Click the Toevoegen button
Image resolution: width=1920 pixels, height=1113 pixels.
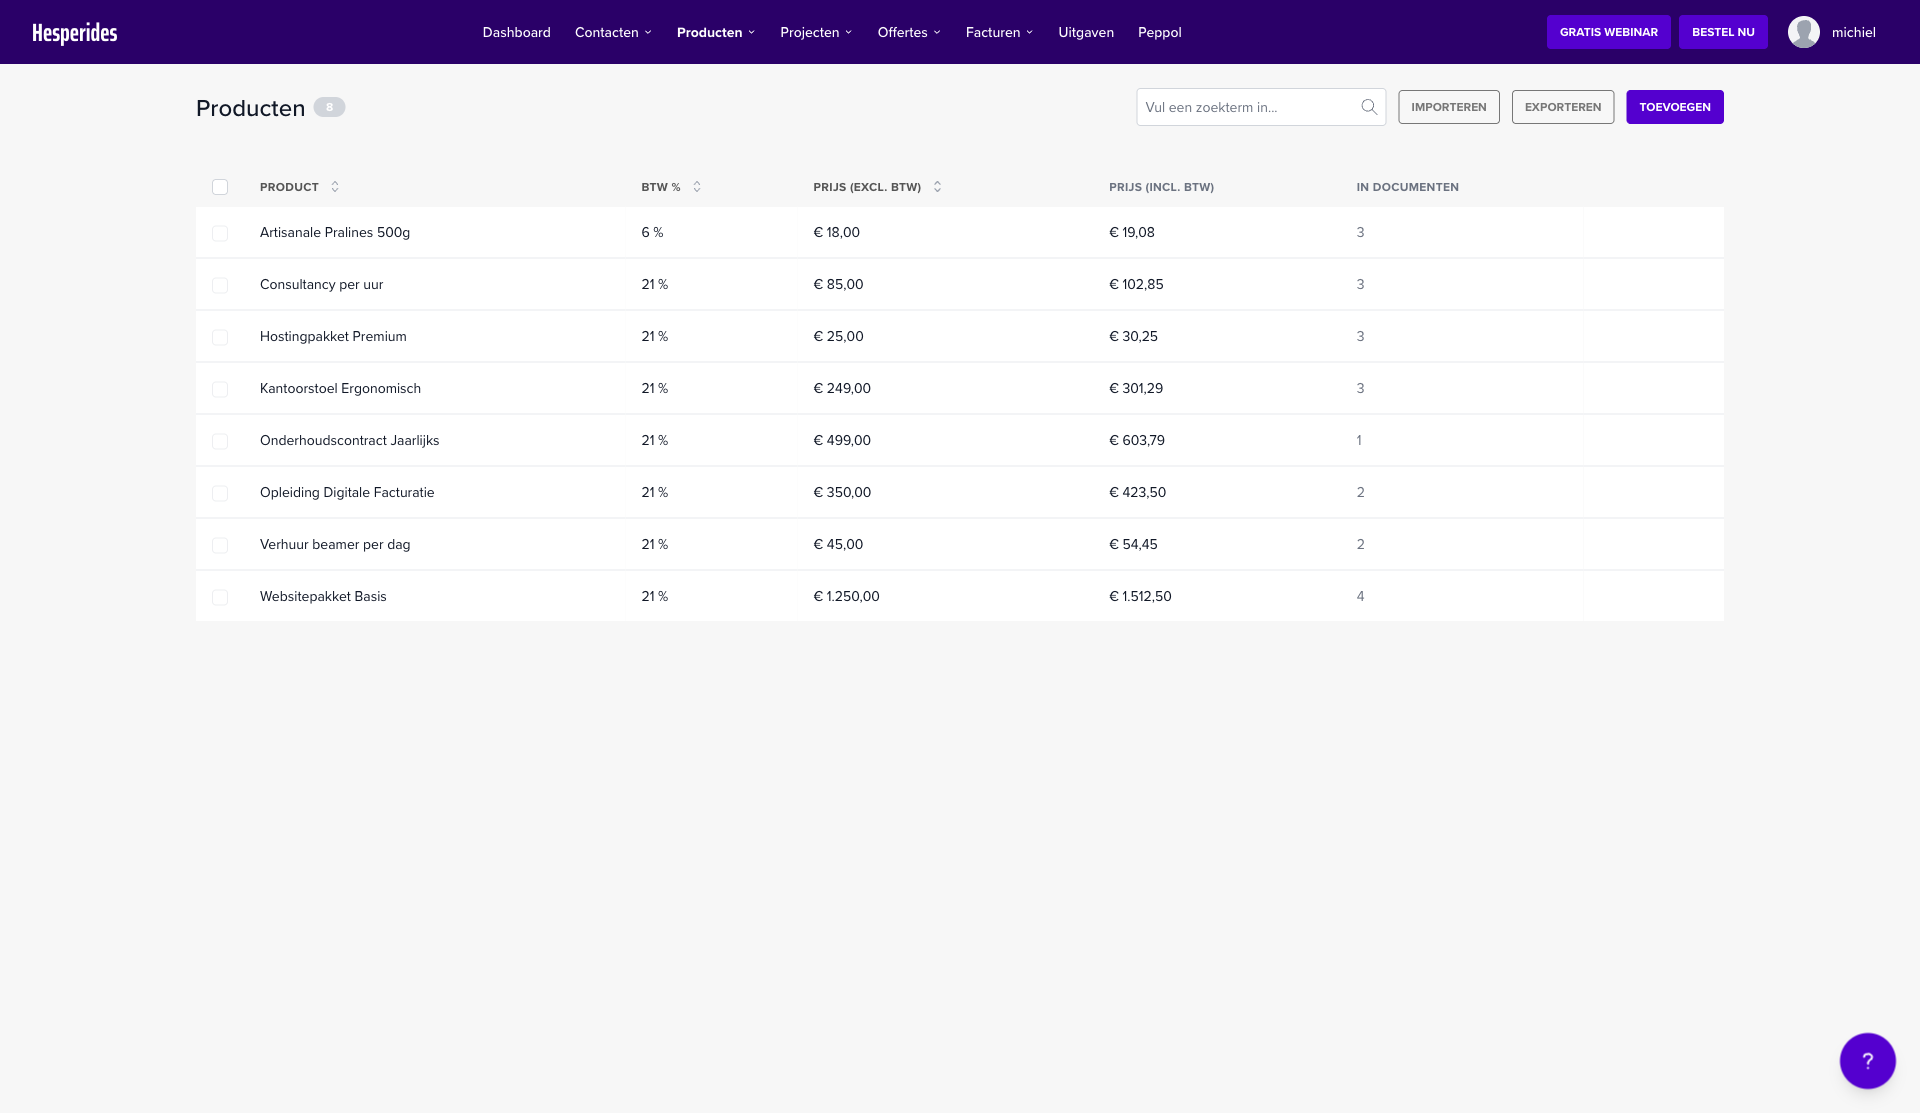[1675, 107]
